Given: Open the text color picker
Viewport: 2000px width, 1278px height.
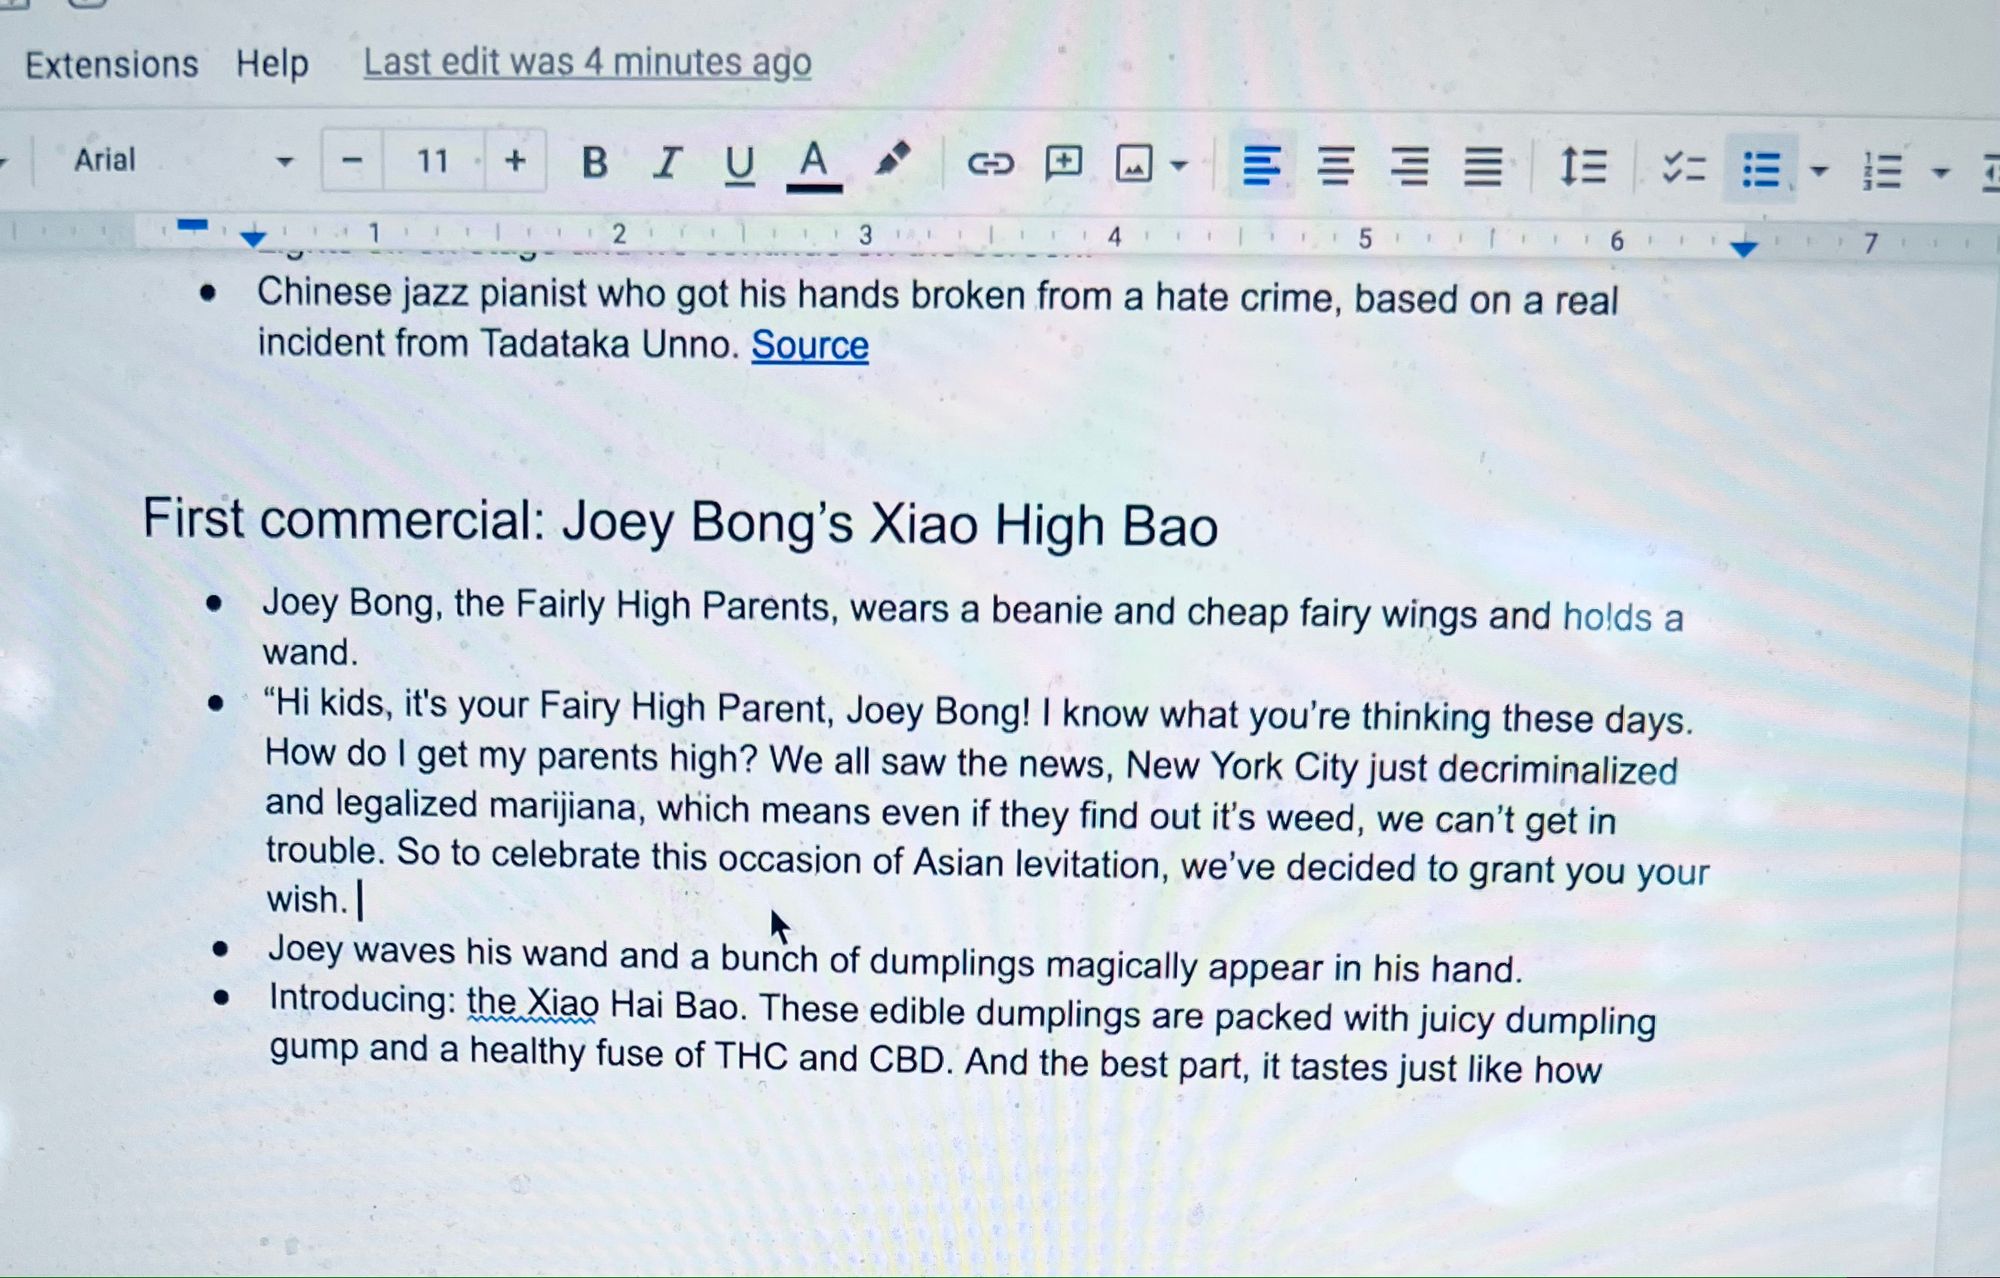Looking at the screenshot, I should click(x=813, y=164).
